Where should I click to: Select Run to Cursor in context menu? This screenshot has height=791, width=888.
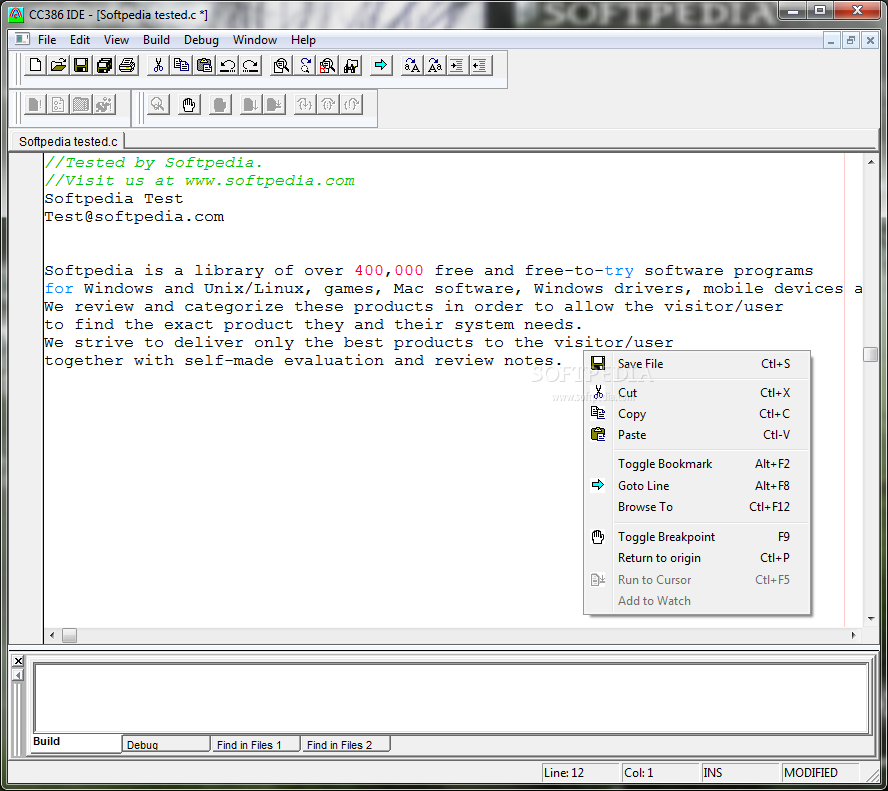click(697, 580)
